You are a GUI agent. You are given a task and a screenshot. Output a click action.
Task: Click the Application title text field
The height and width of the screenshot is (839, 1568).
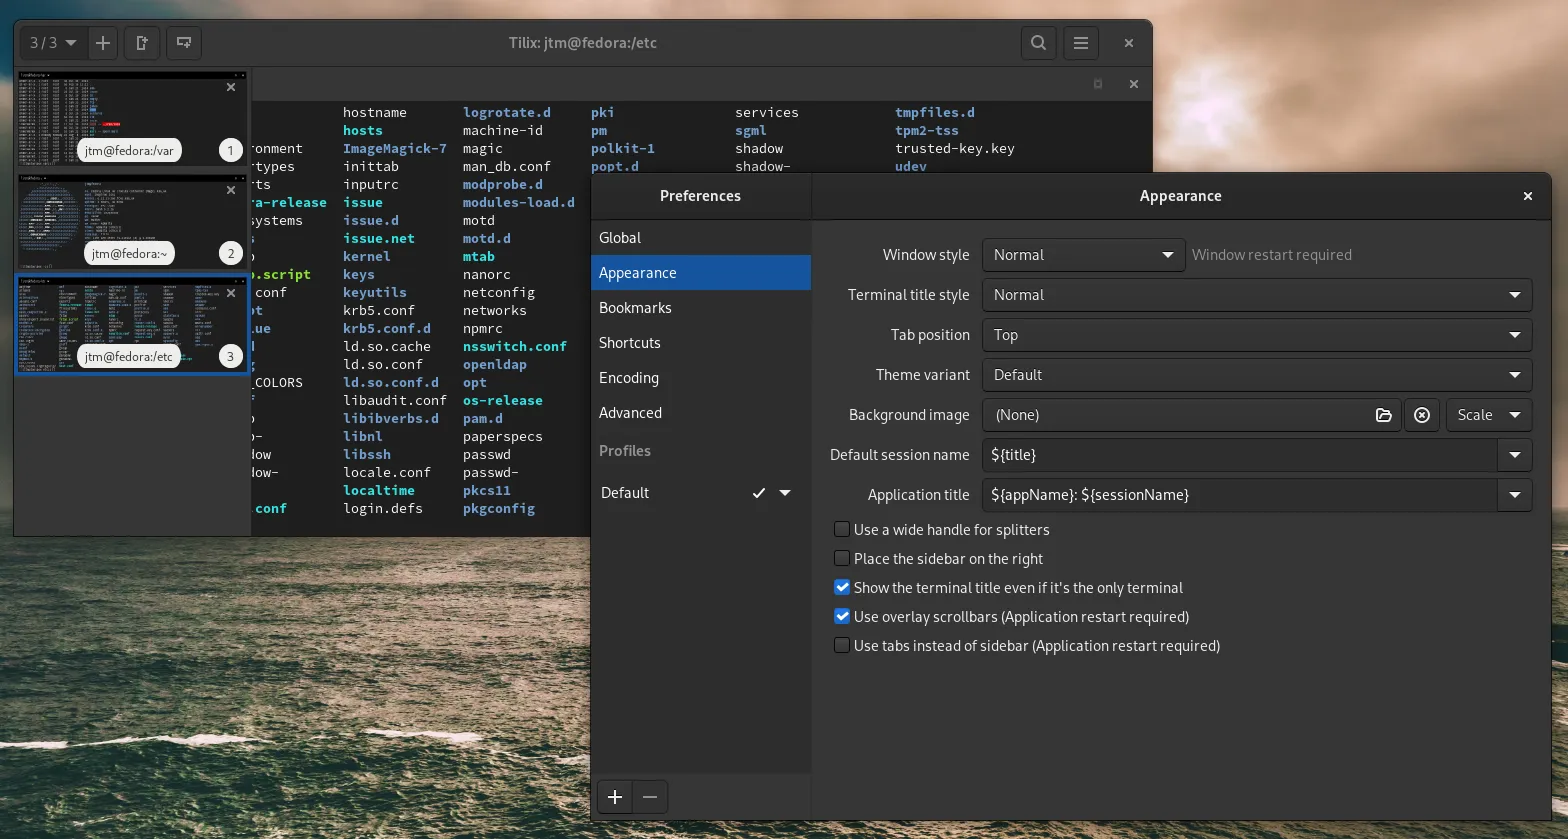pyautogui.click(x=1240, y=495)
